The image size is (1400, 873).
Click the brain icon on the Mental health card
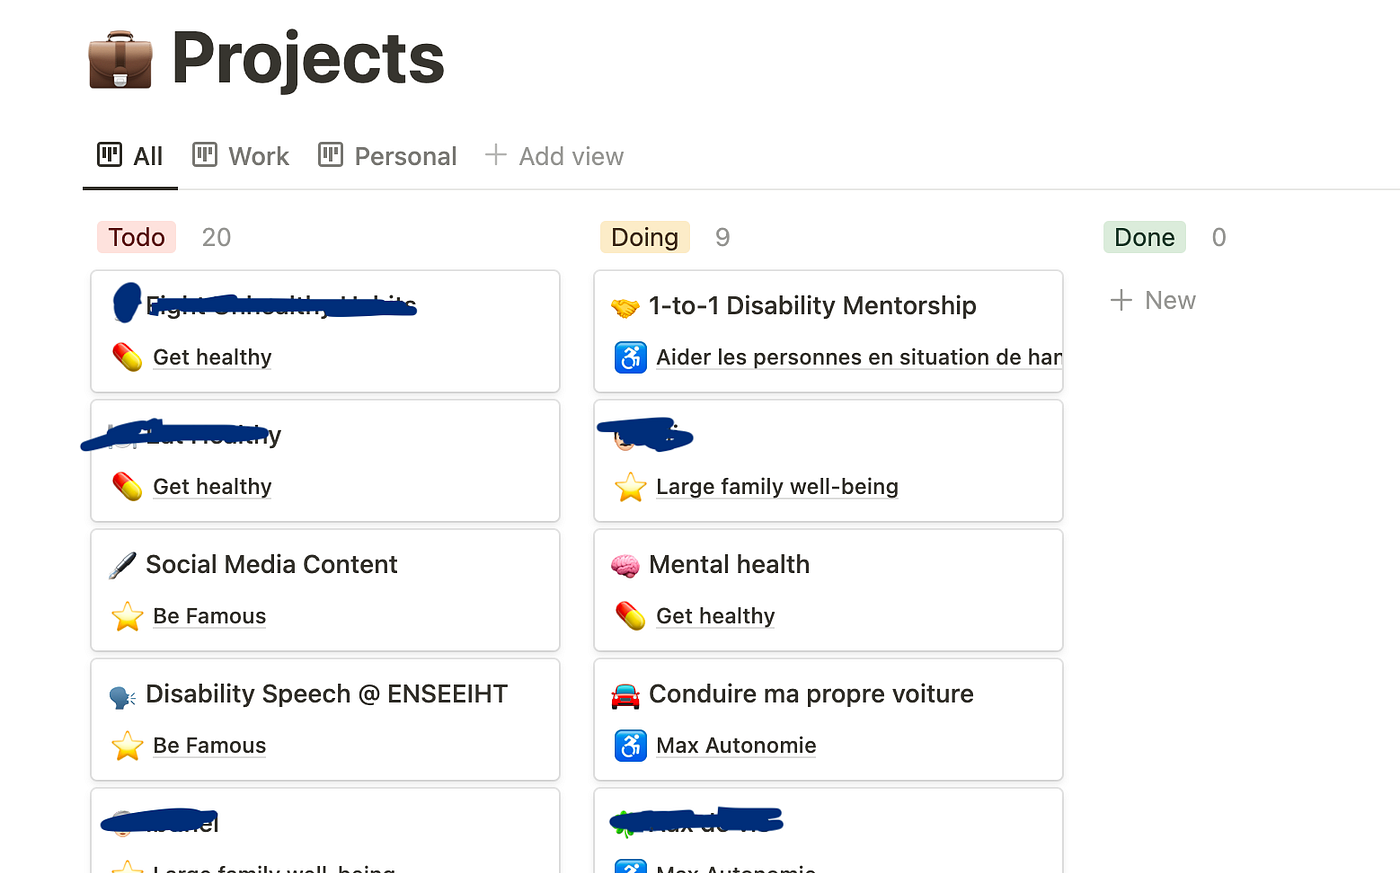[624, 564]
